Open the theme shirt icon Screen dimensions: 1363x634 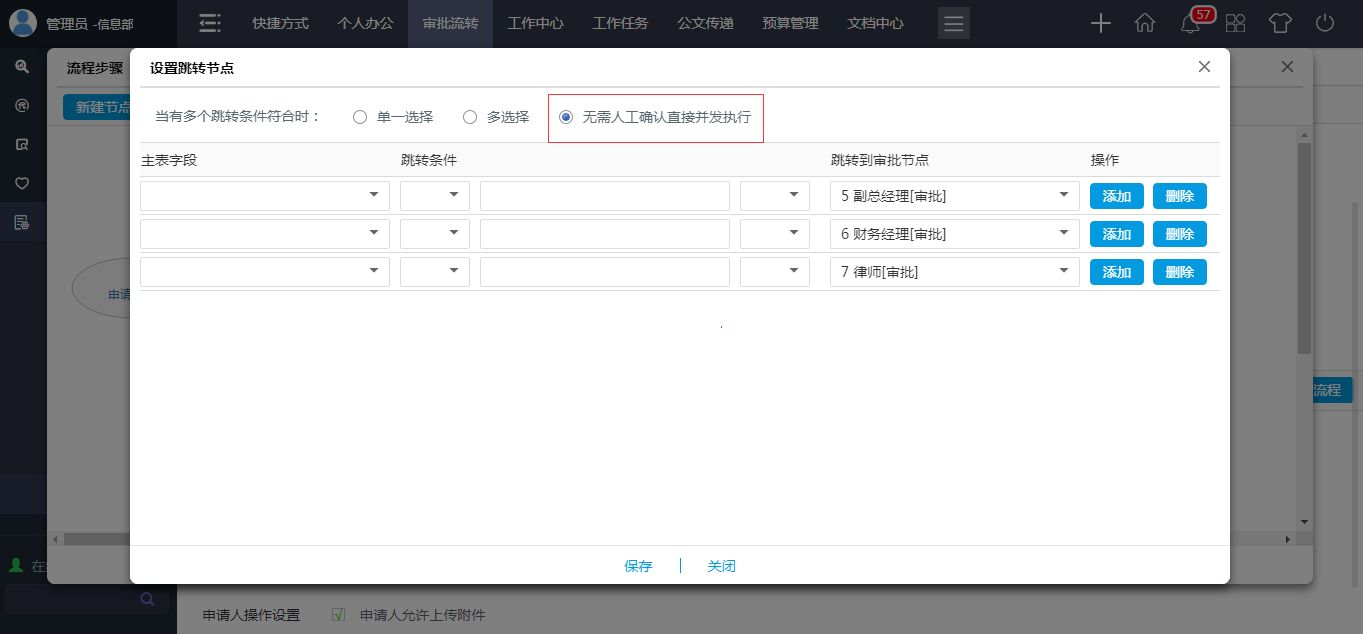point(1280,24)
